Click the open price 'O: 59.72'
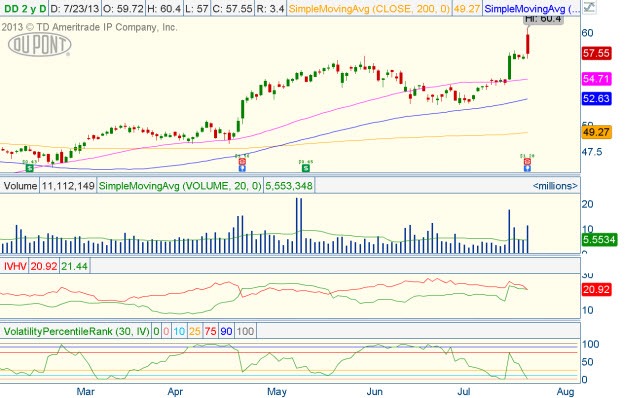This screenshot has height=398, width=625. [123, 8]
